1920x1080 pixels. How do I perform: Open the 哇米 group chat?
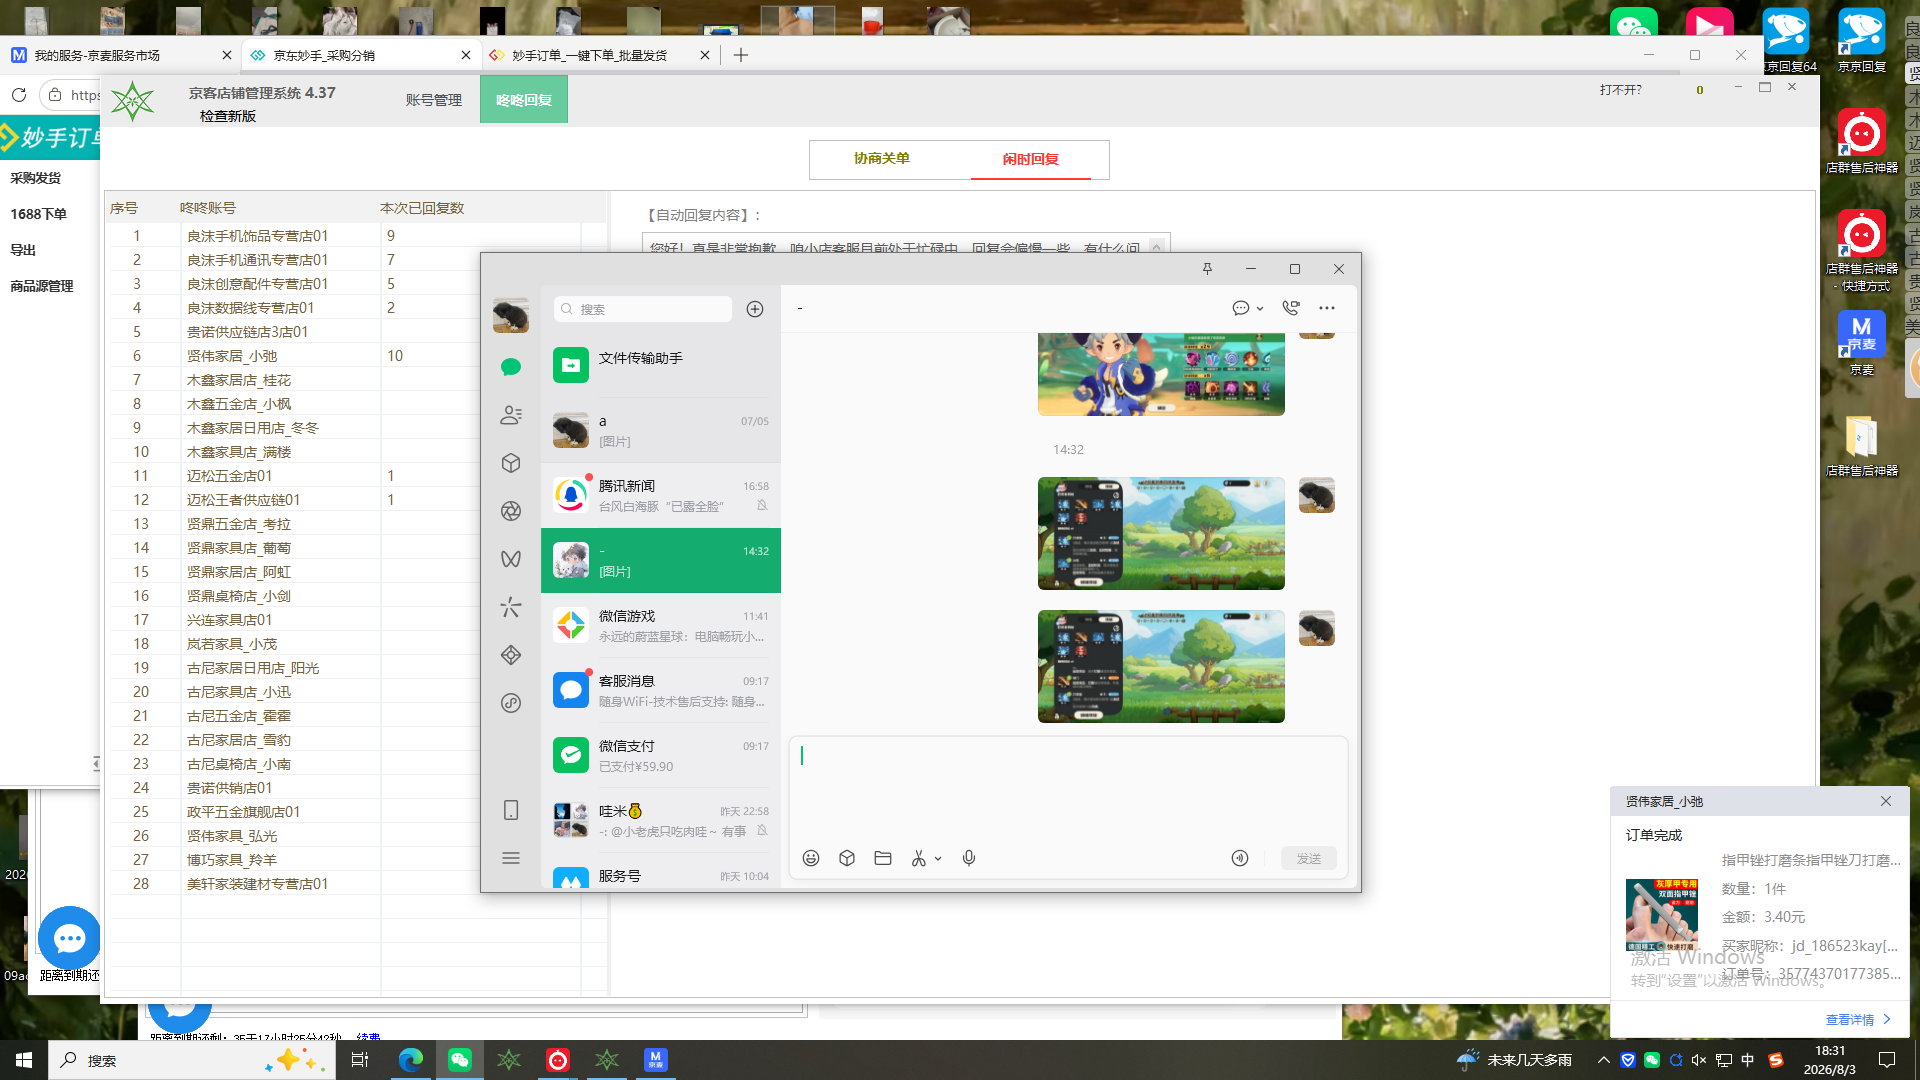[661, 821]
